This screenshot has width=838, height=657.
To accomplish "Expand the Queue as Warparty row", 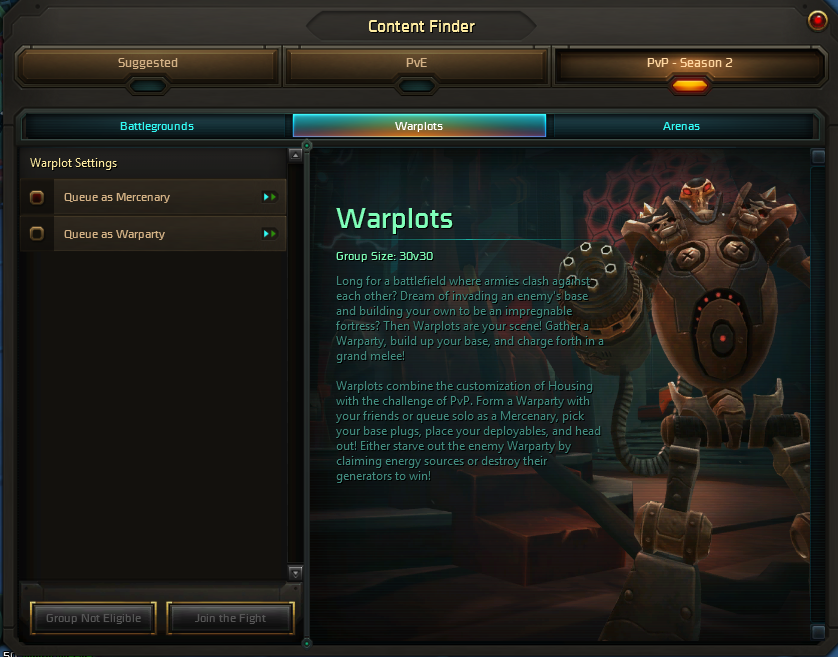I will (153, 234).
